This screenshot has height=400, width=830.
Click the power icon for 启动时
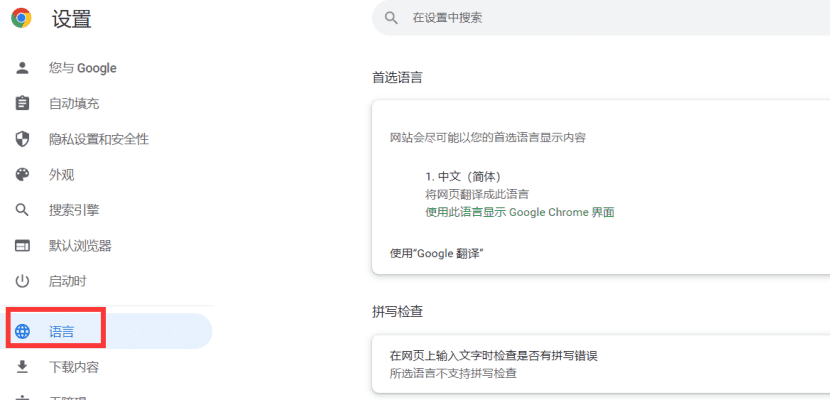pyautogui.click(x=22, y=281)
